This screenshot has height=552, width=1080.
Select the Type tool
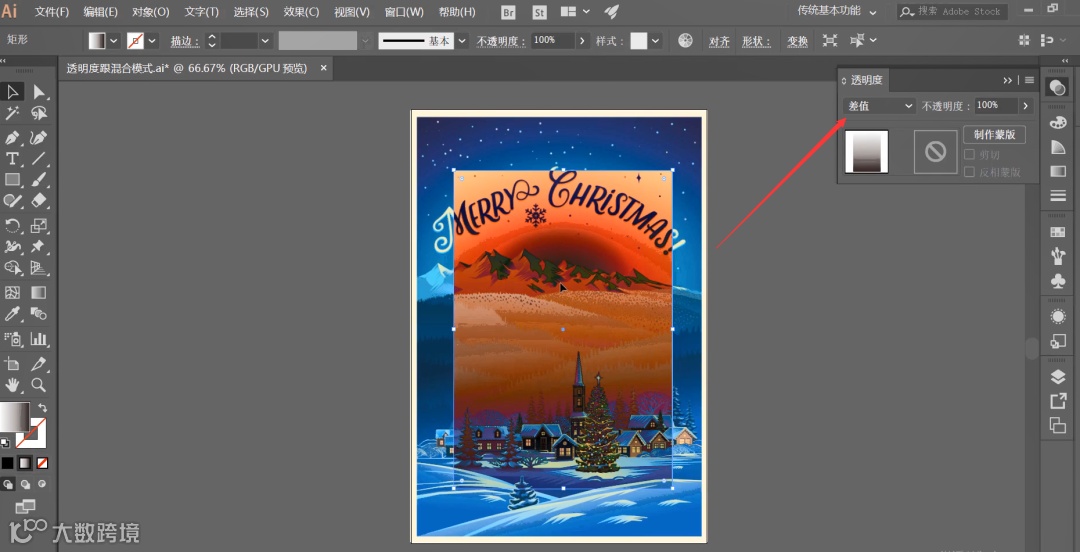click(12, 159)
